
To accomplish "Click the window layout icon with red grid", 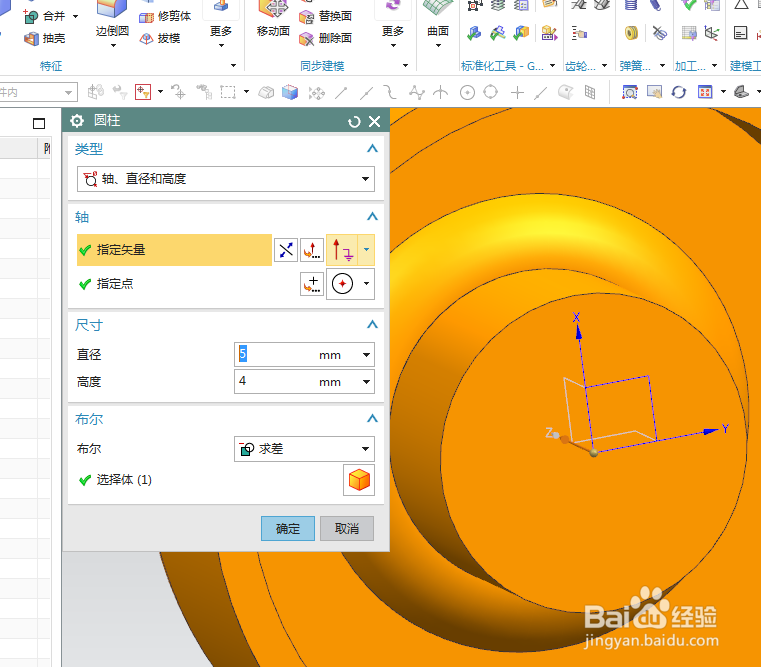I will click(705, 92).
